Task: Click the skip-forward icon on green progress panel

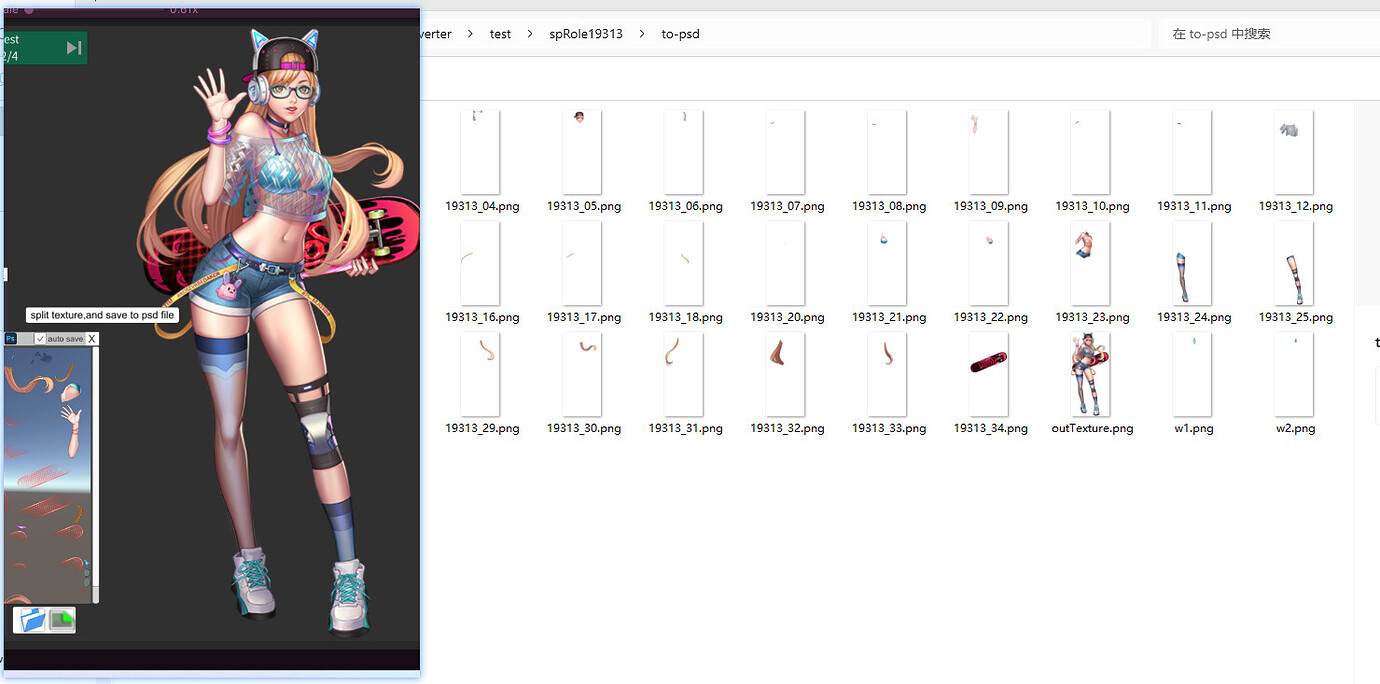Action: [73, 47]
